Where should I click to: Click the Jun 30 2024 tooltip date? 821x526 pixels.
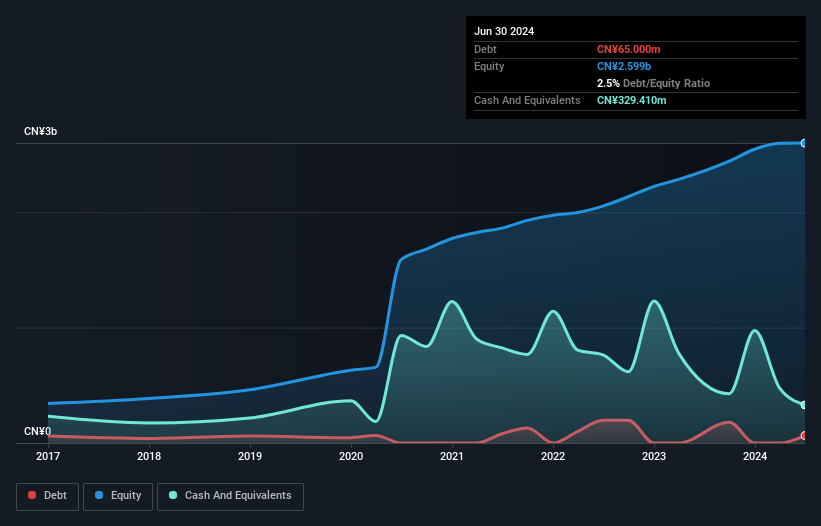point(504,31)
